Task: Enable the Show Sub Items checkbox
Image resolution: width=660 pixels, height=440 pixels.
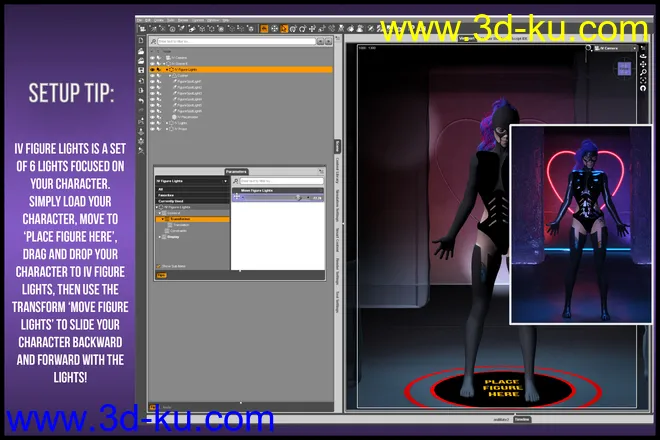Action: (158, 266)
